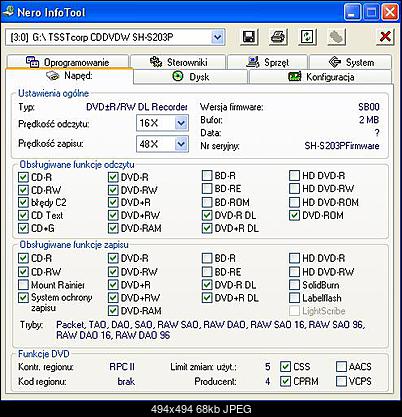Toggle SolidBurn checkbox

pyautogui.click(x=294, y=285)
